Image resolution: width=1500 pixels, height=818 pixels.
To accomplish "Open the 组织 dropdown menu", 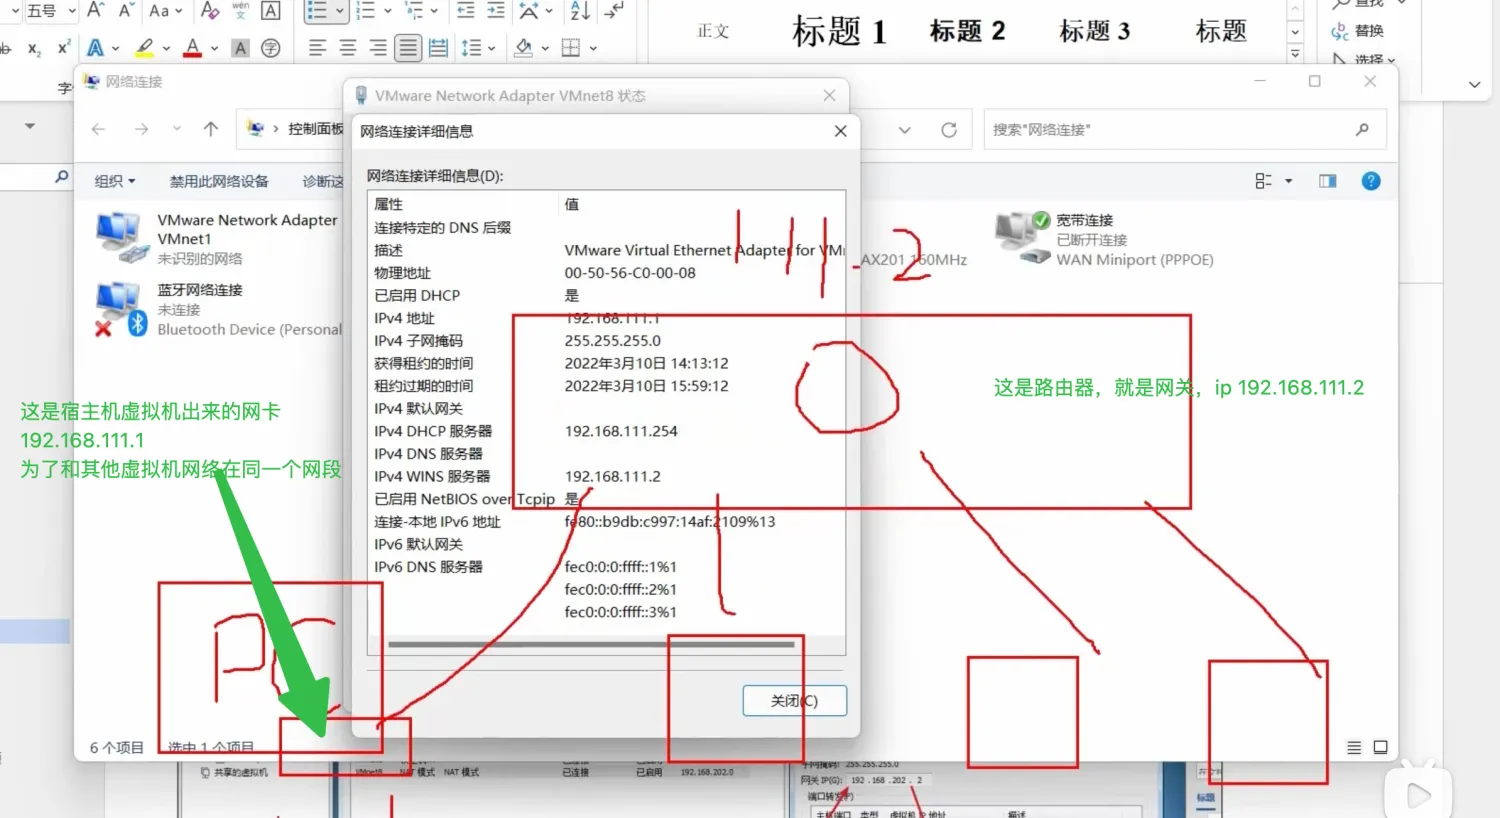I will click(114, 181).
